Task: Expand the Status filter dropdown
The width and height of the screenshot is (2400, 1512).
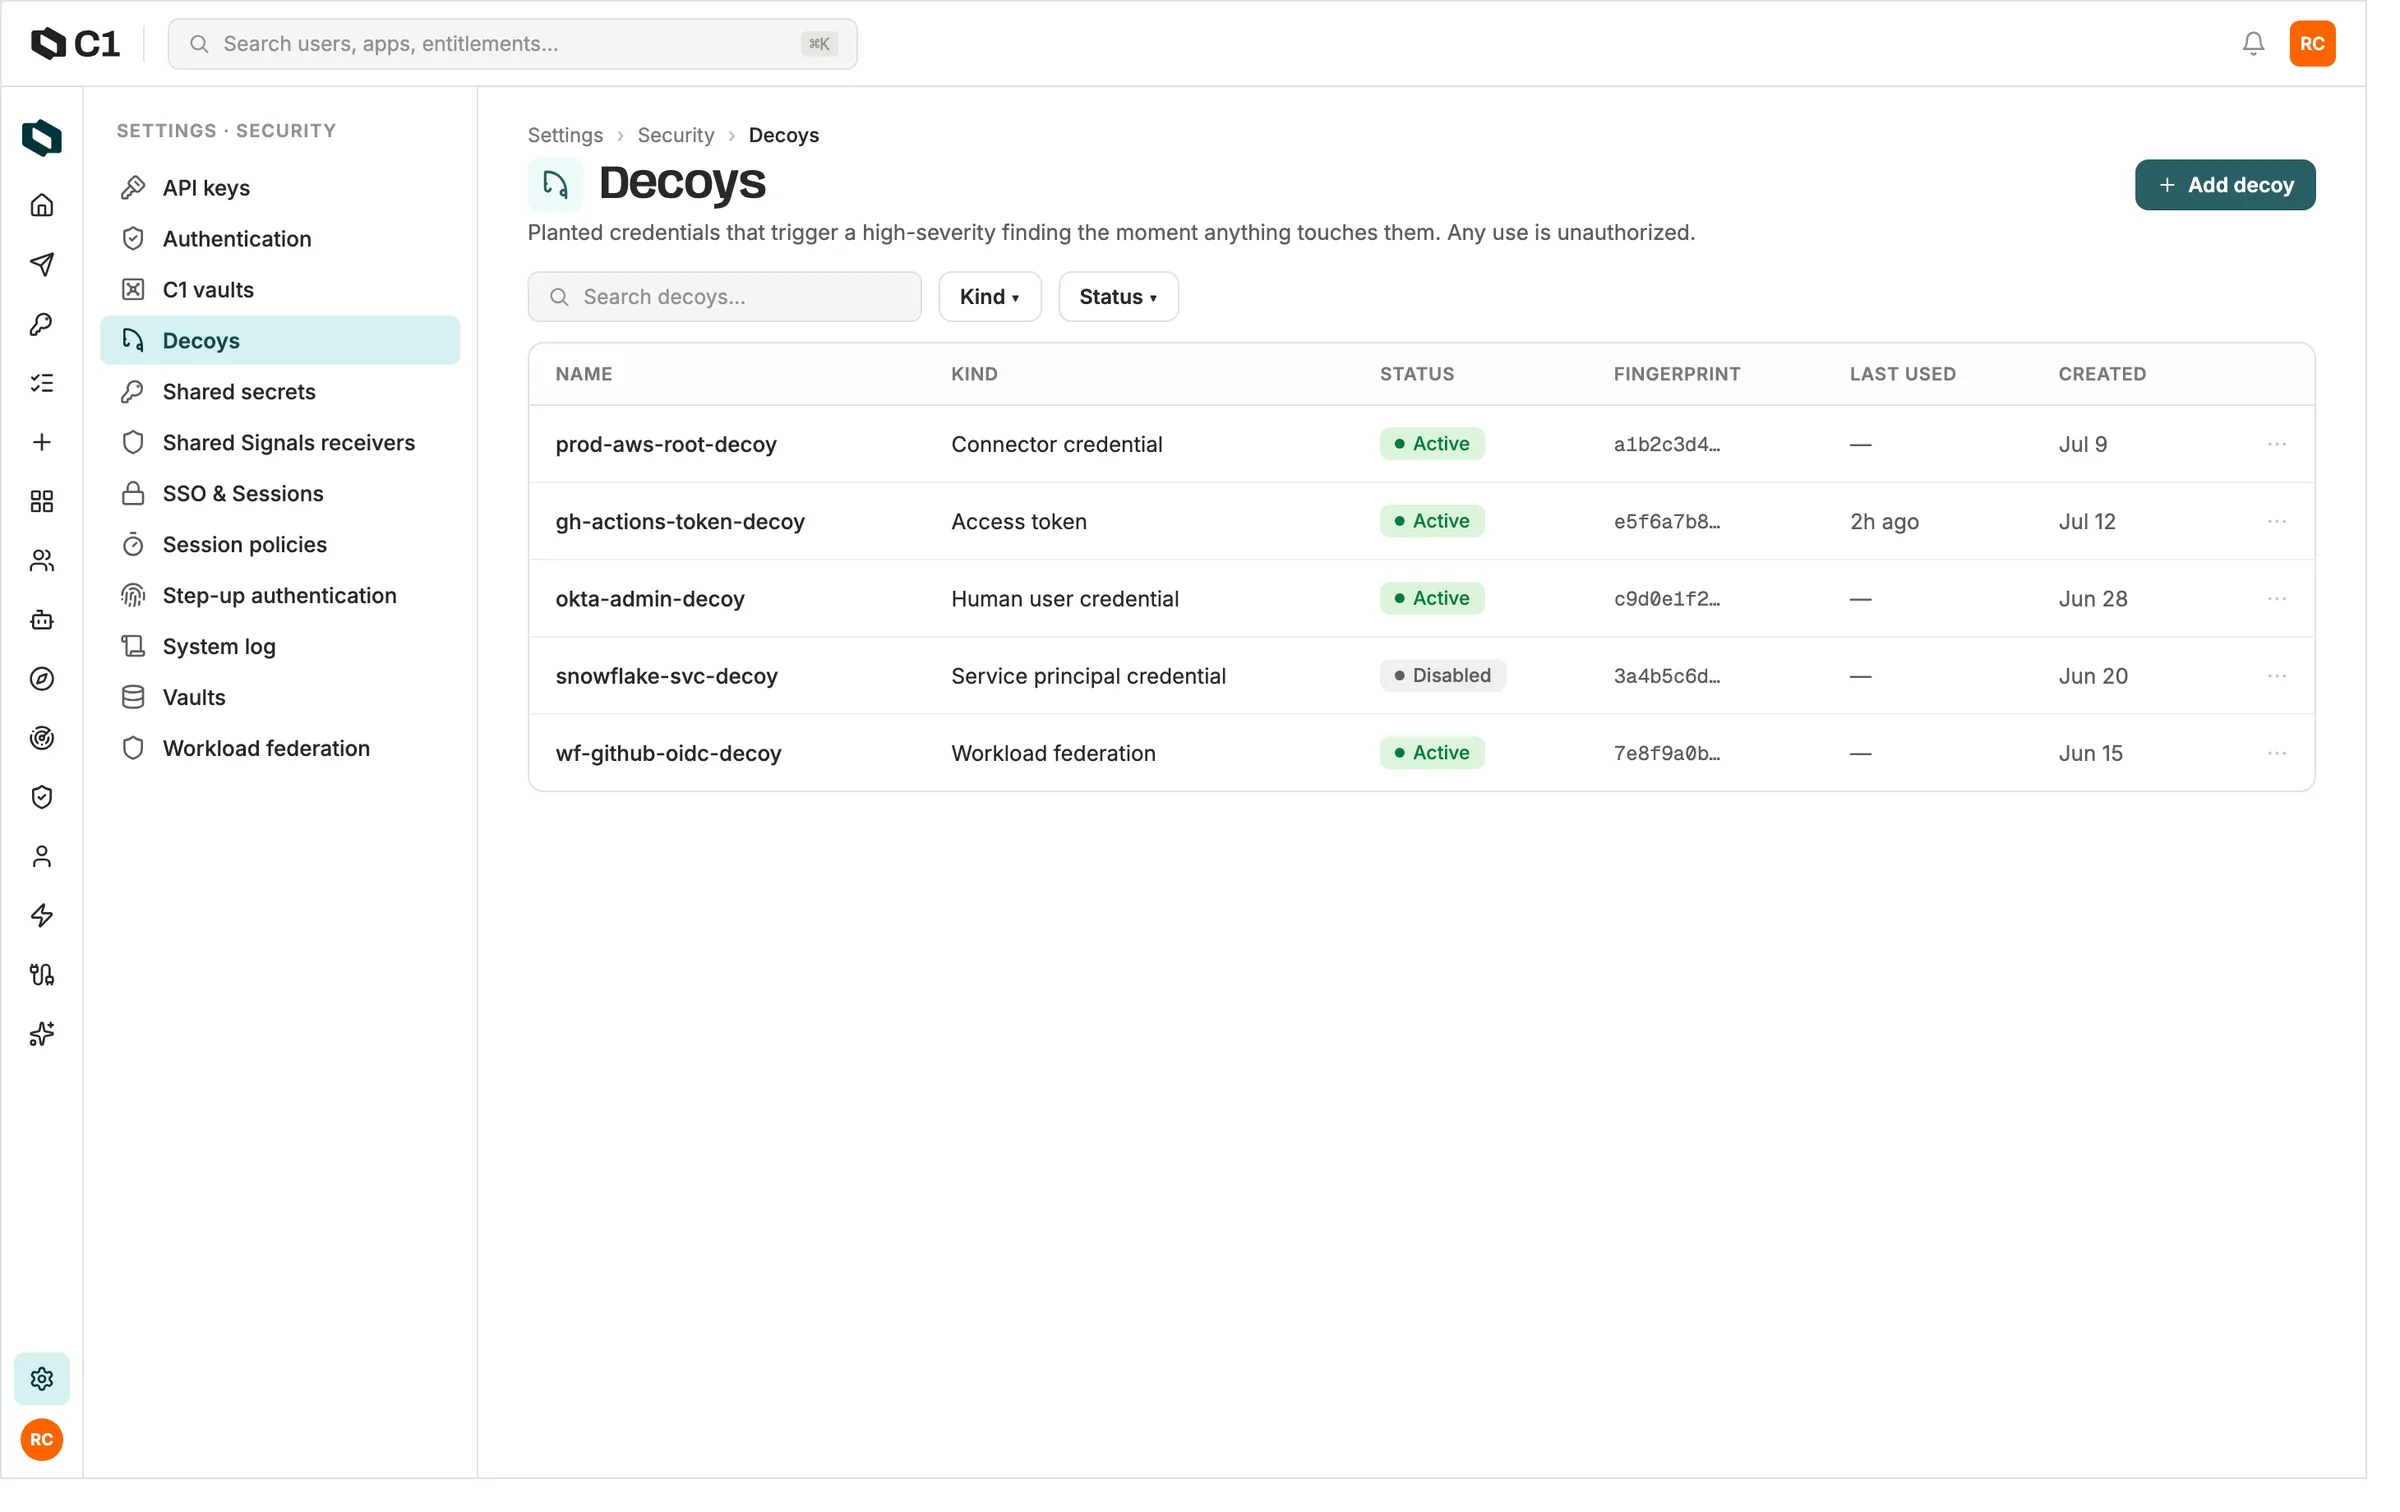Action: point(1117,296)
